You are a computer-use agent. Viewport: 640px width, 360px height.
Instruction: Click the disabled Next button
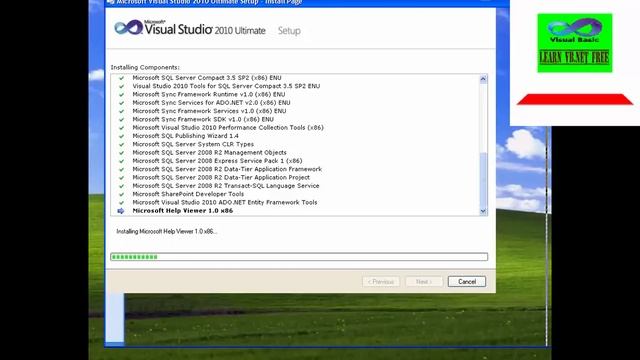tap(424, 282)
